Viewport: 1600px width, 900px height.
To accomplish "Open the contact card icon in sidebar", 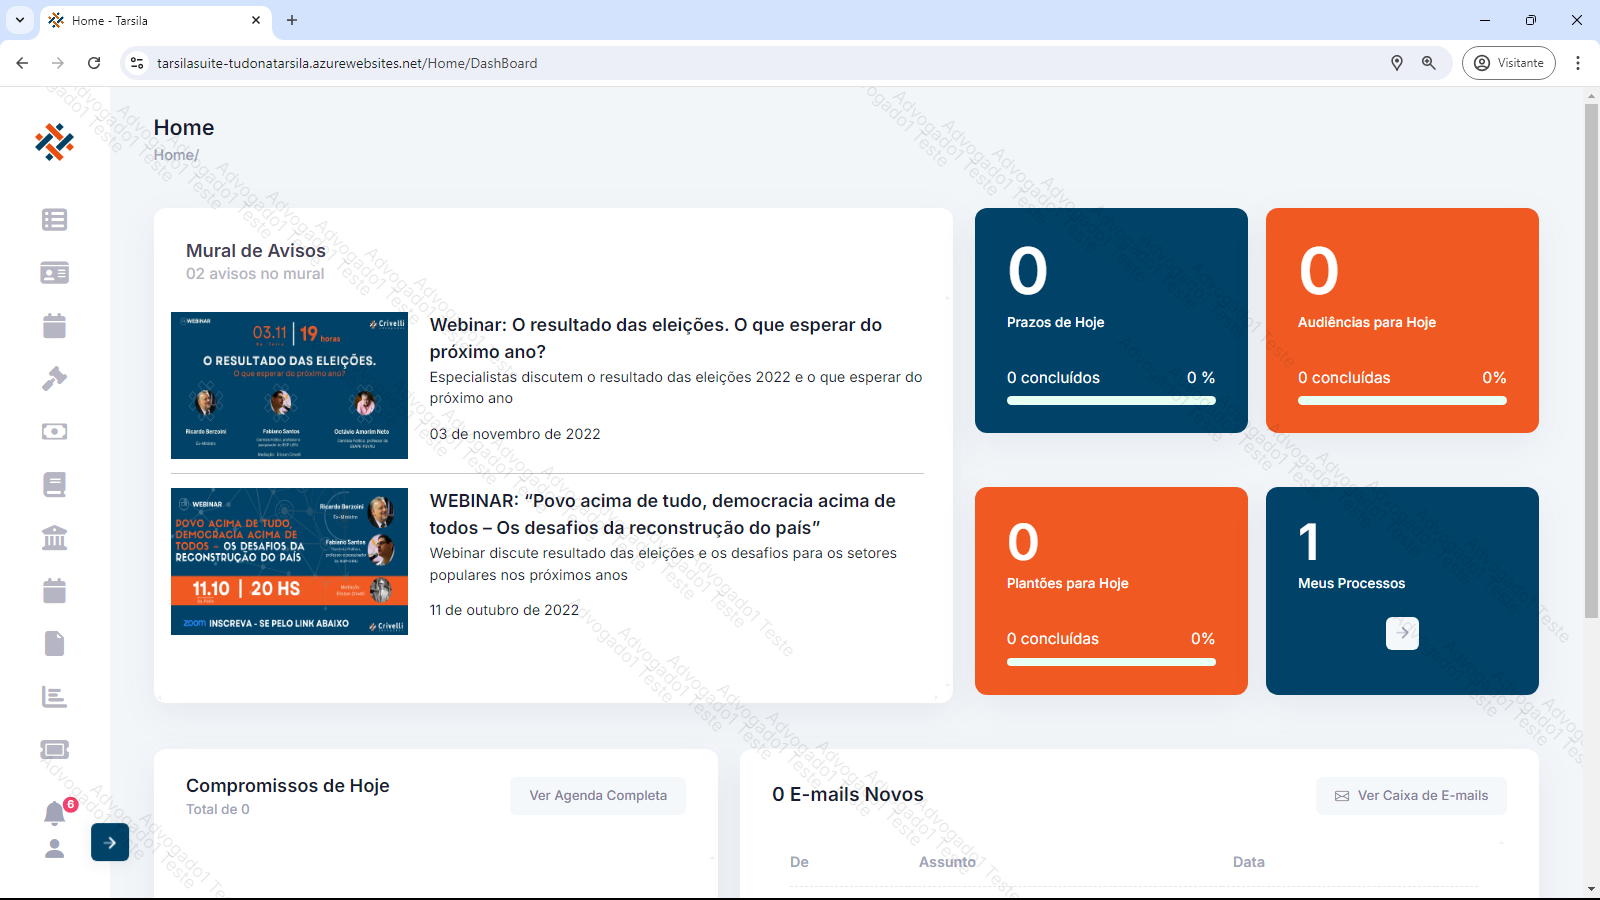I will 55,273.
